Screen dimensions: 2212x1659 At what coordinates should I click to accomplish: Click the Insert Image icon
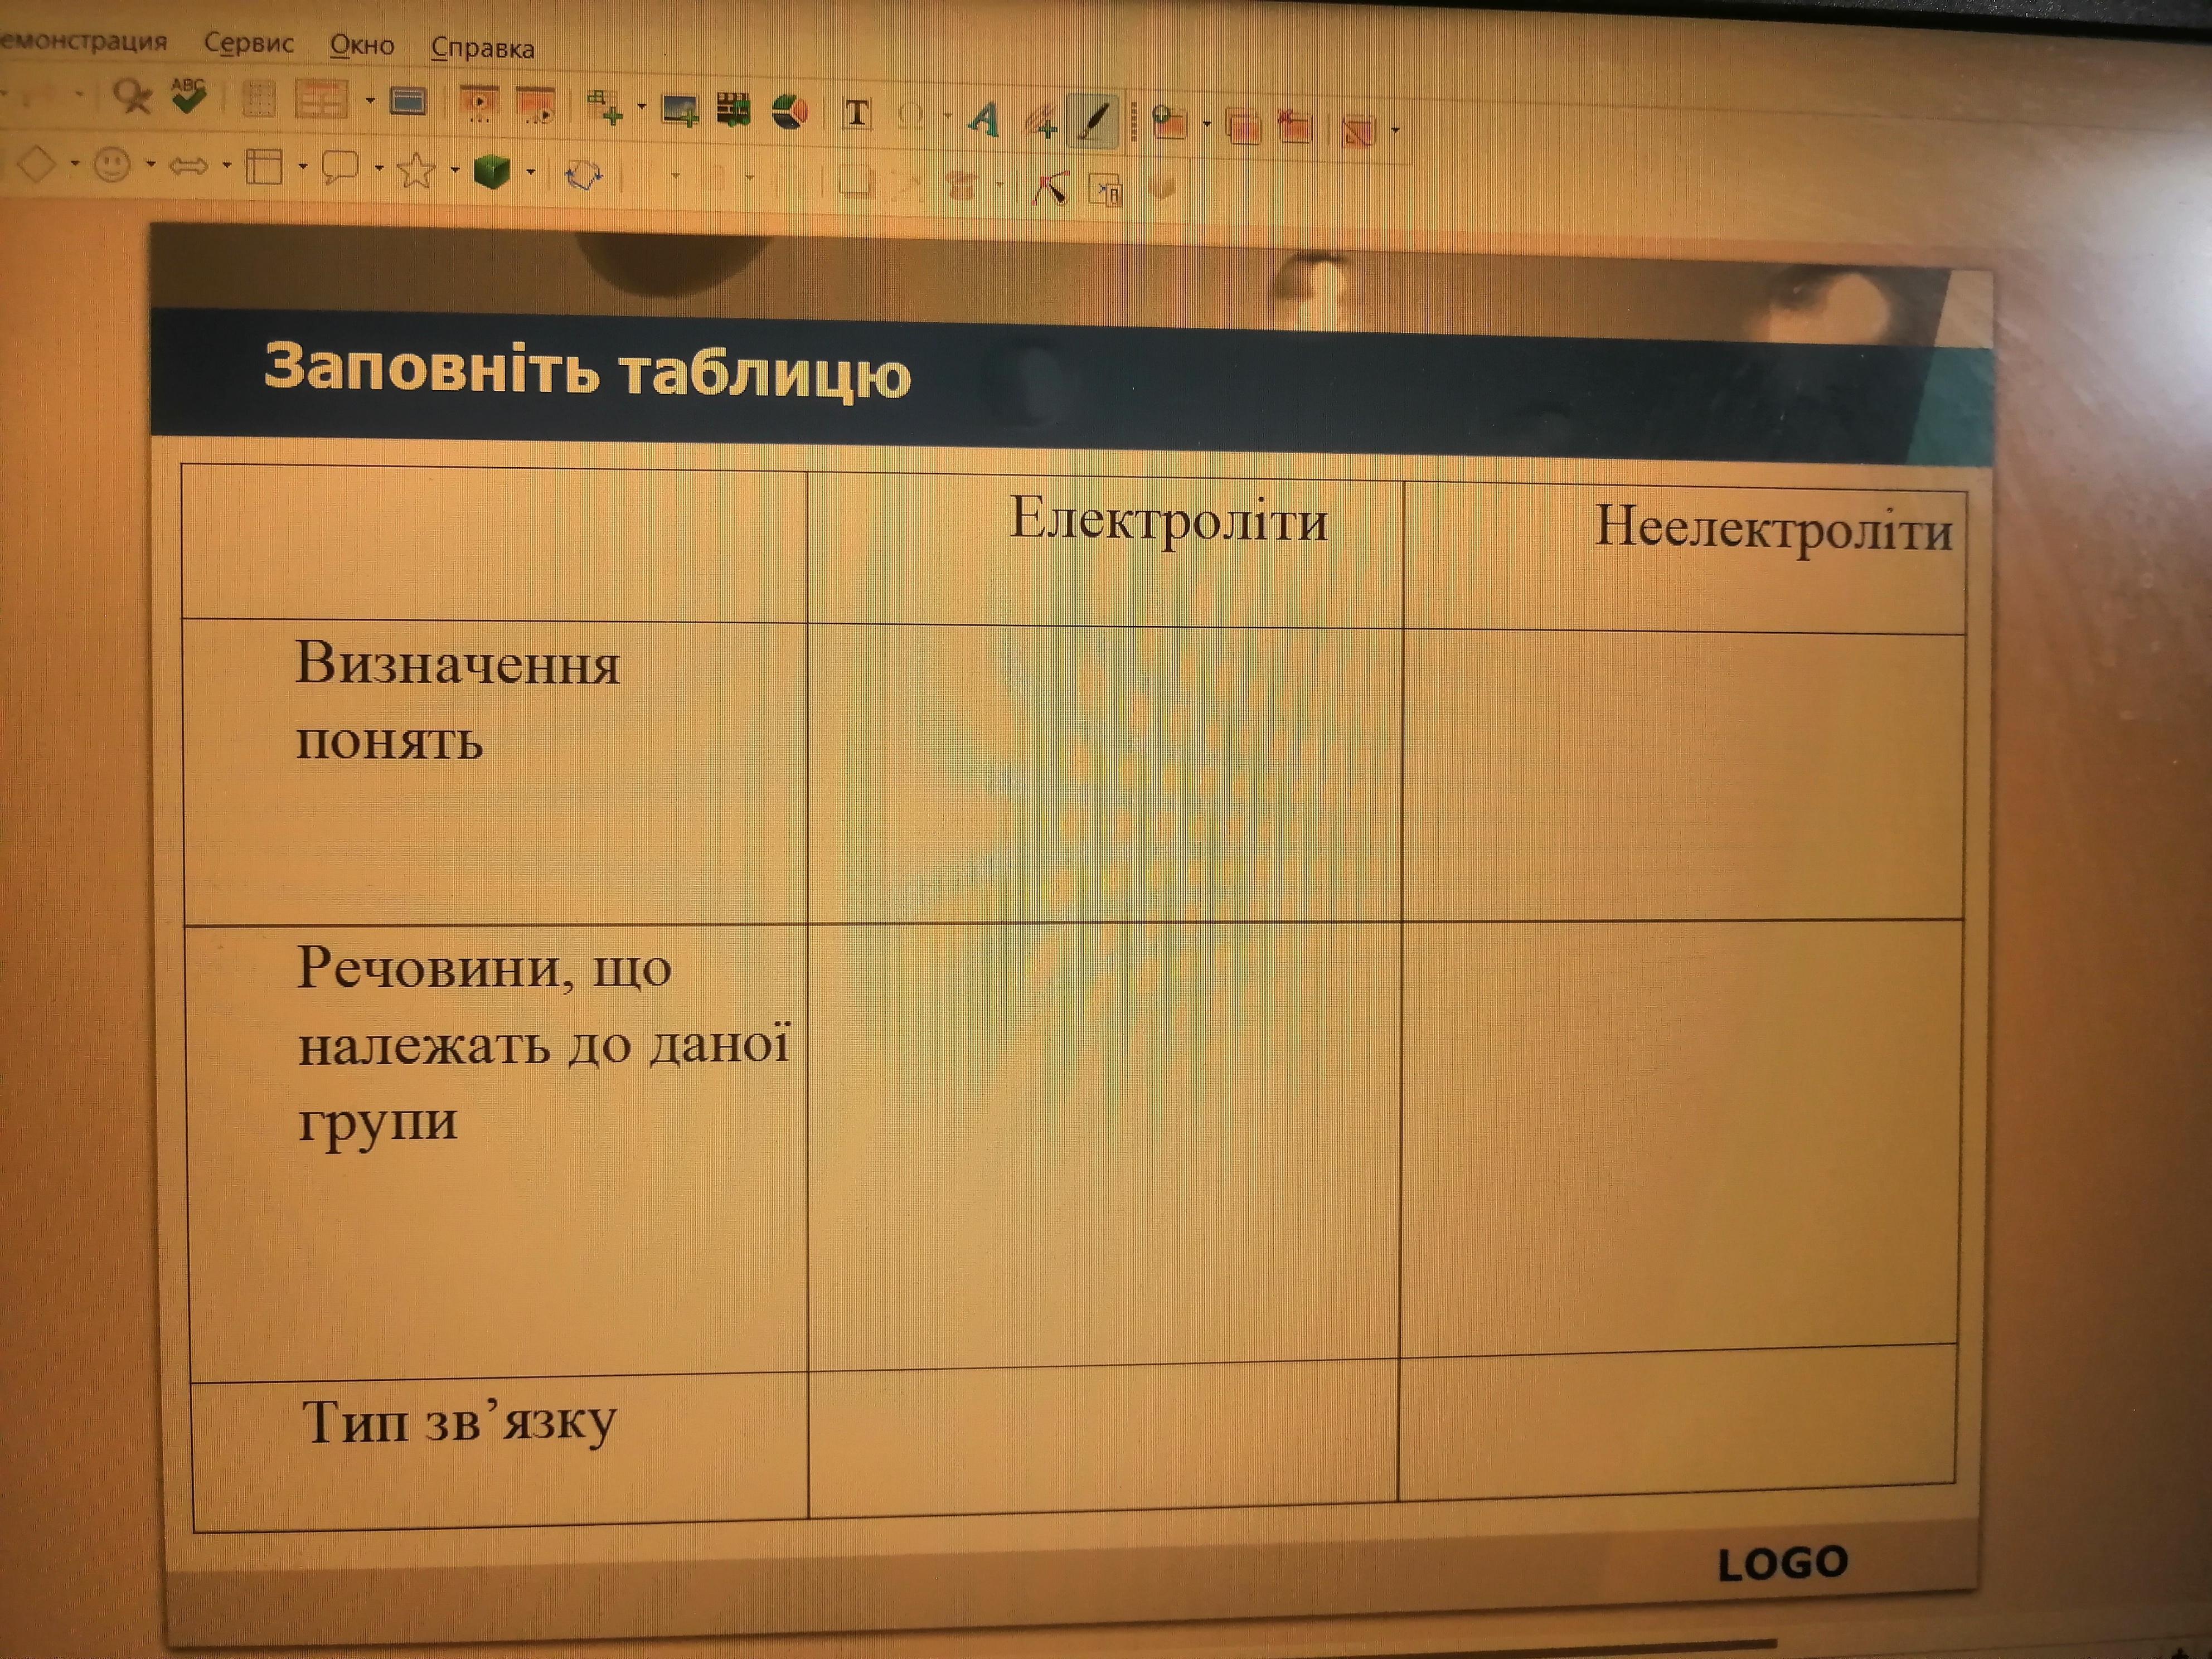click(x=679, y=109)
